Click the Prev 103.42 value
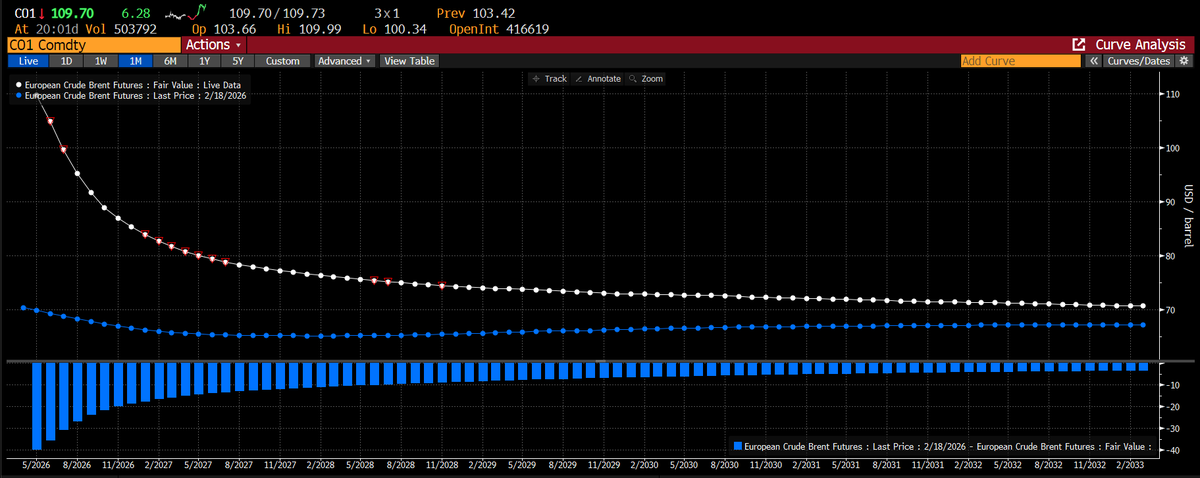1200x478 pixels. pos(477,14)
